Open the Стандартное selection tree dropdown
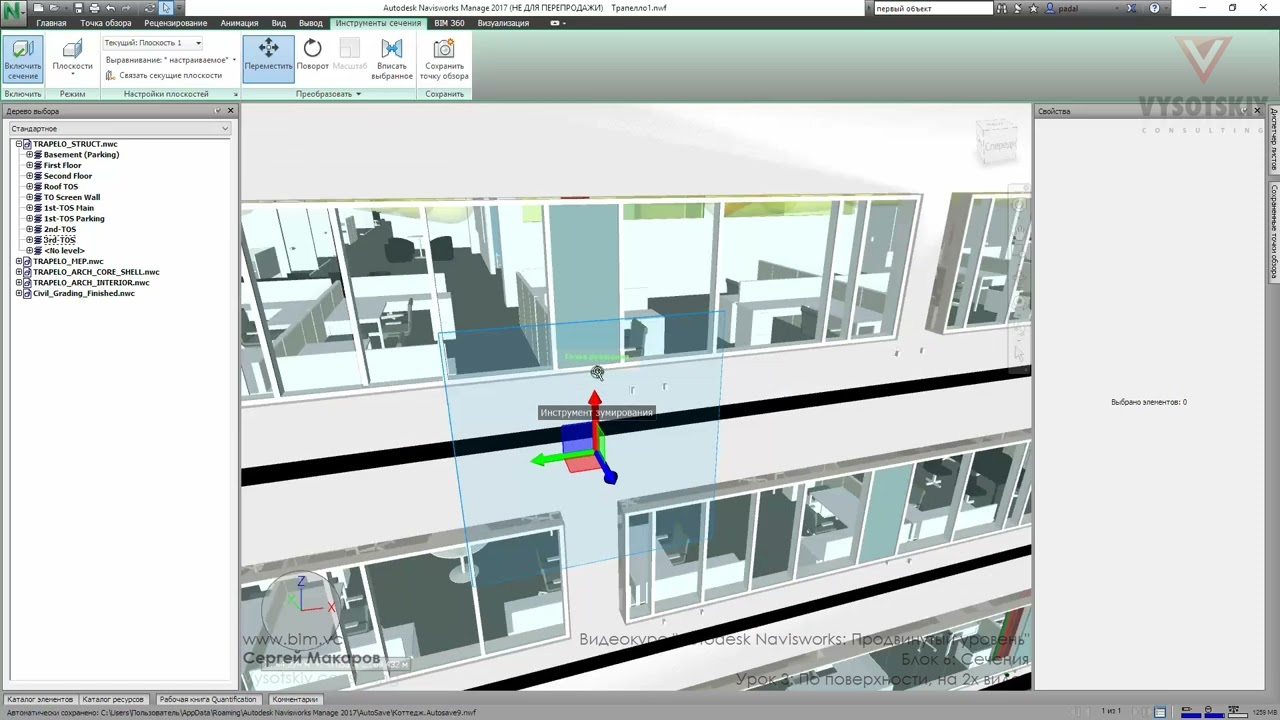This screenshot has height=720, width=1280. (120, 129)
